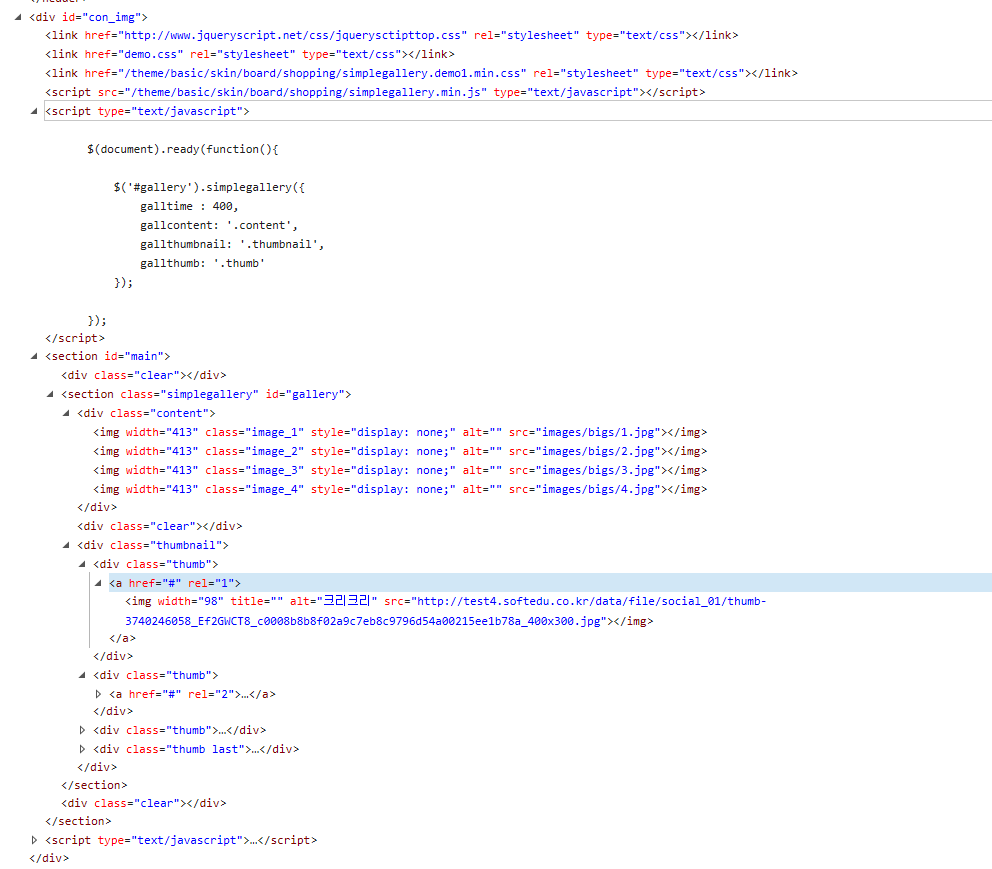Click the $(document).ready(function(){ line
992x869 pixels.
tap(183, 149)
